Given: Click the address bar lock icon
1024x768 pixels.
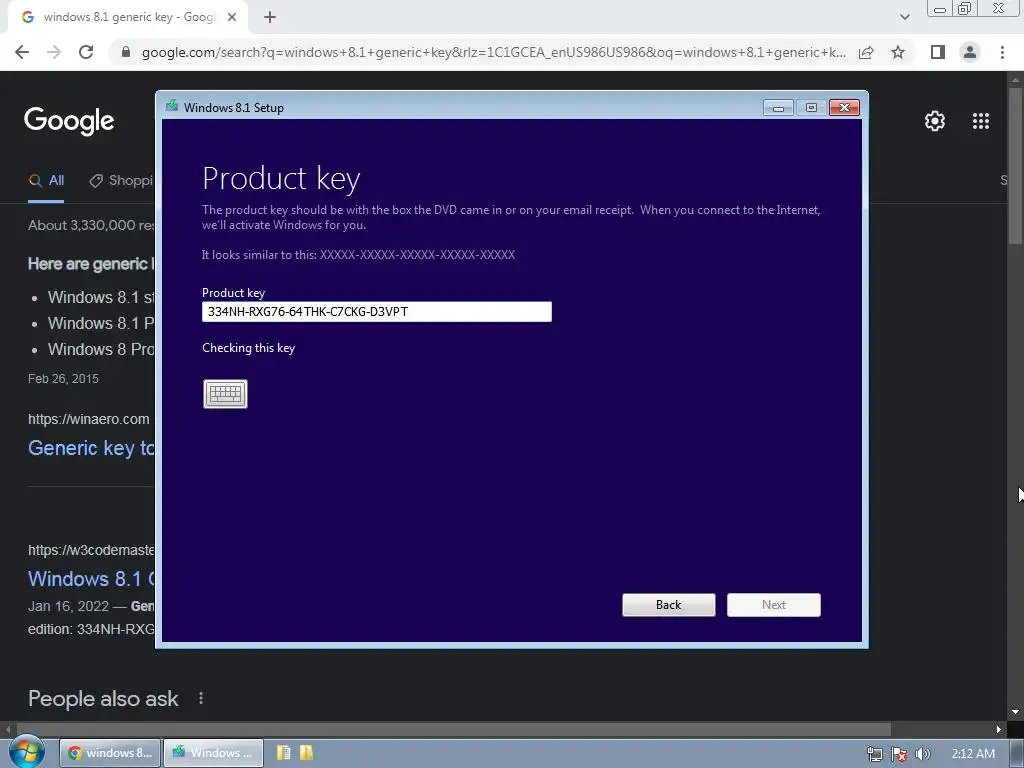Looking at the screenshot, I should pyautogui.click(x=126, y=52).
